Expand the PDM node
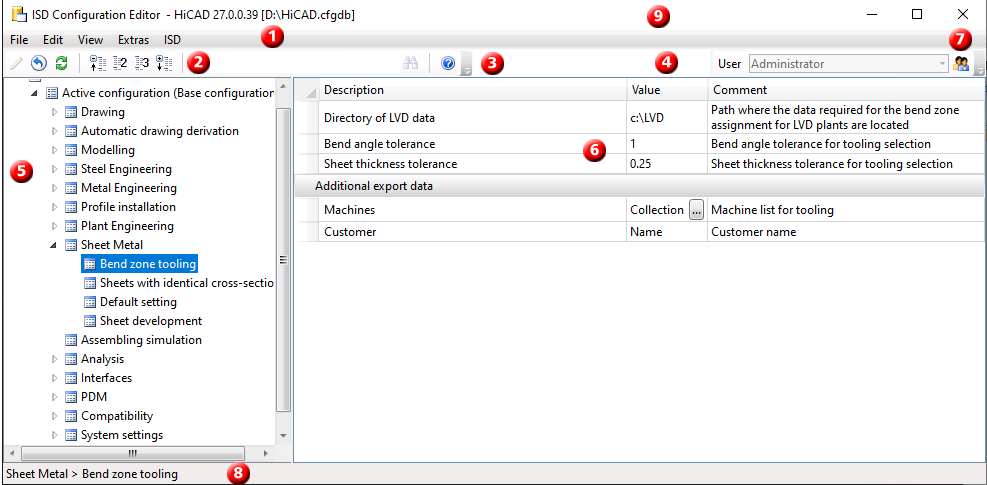 [x=54, y=397]
